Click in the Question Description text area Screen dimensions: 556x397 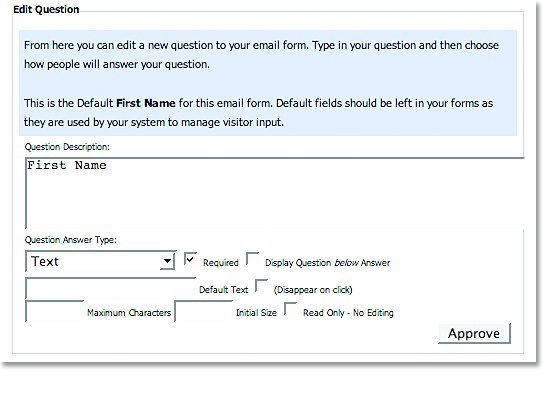coord(275,193)
